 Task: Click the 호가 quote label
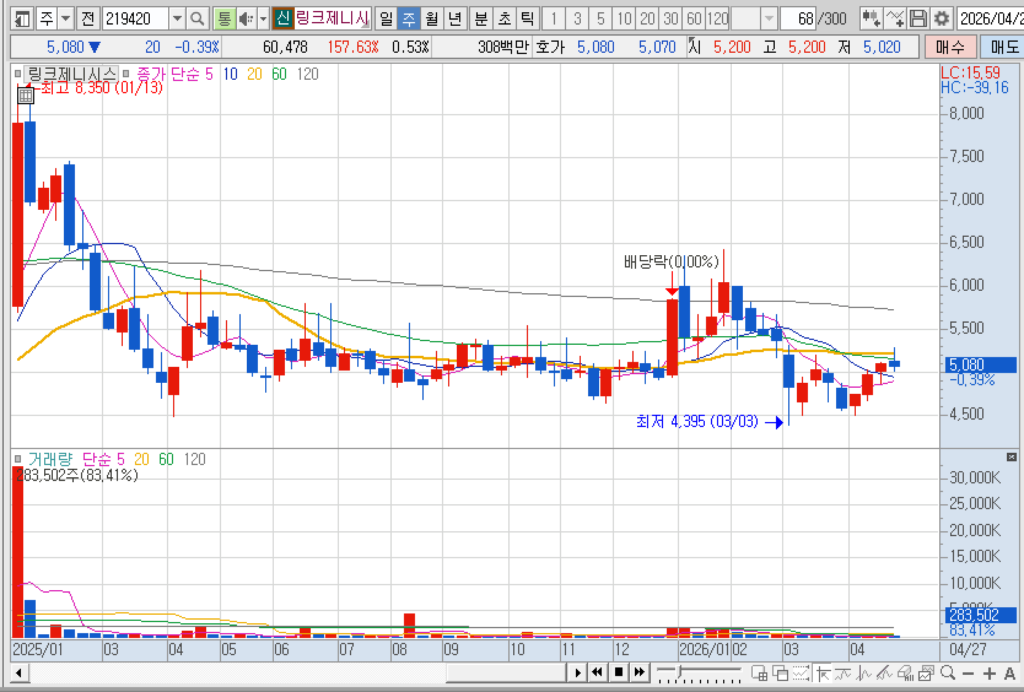point(550,47)
